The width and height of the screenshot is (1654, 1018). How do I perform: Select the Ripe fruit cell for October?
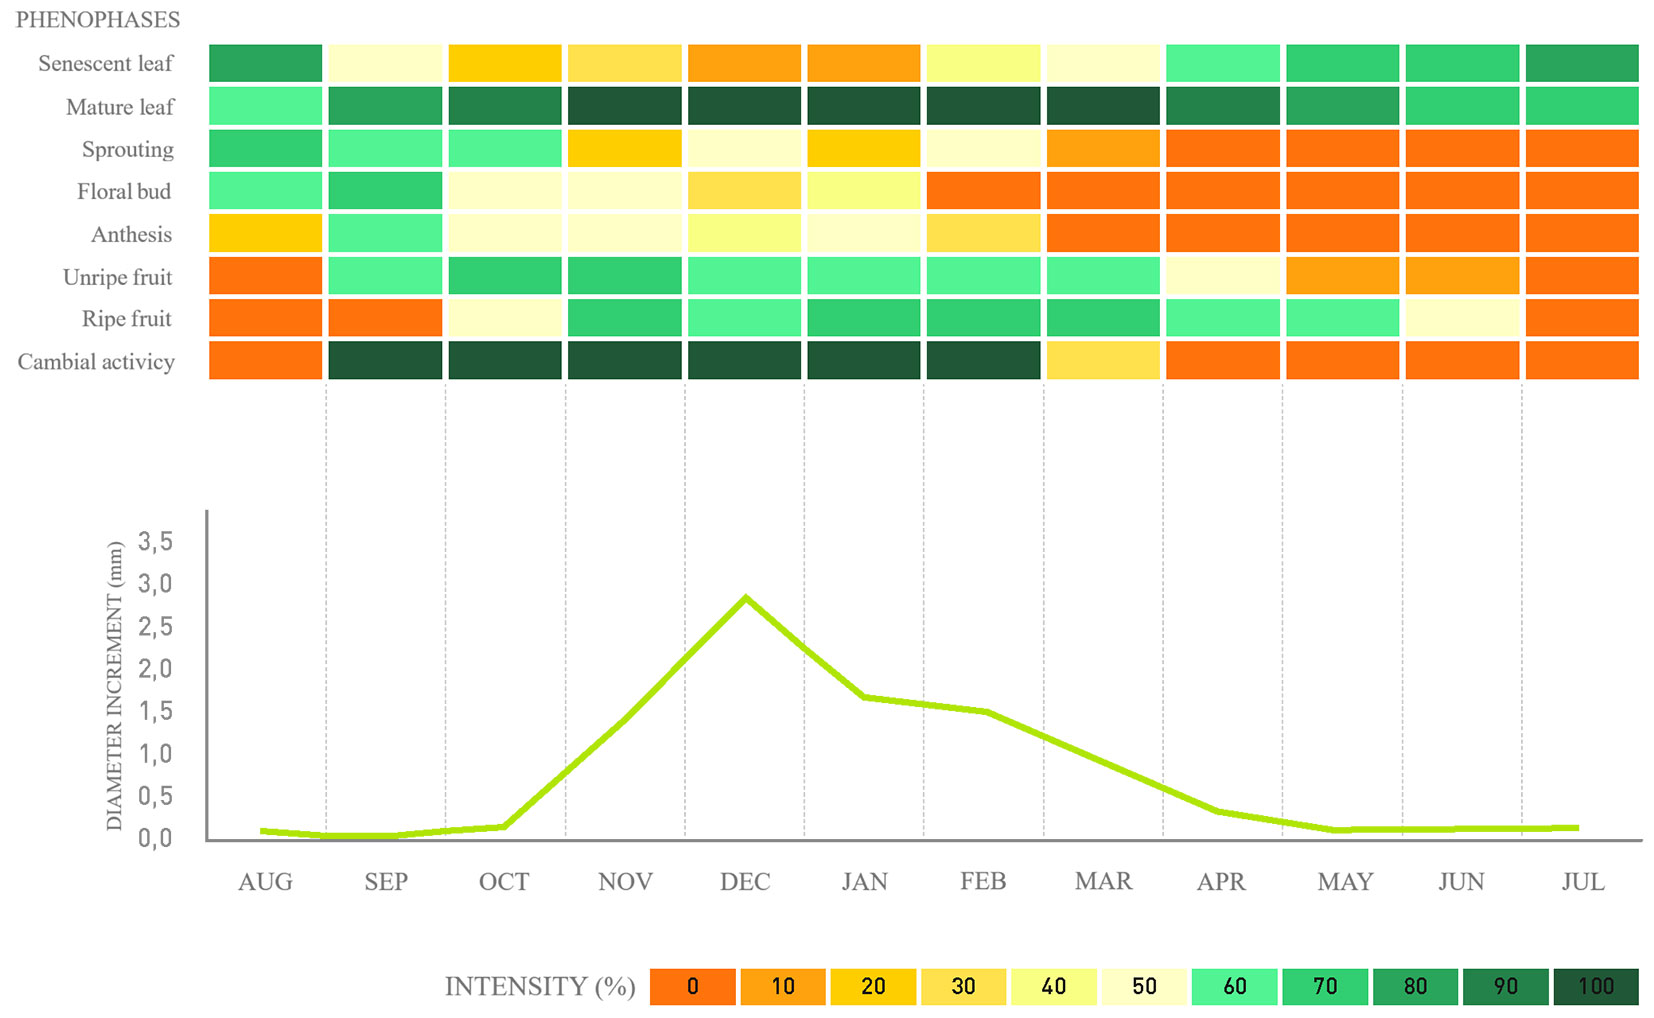(x=505, y=318)
